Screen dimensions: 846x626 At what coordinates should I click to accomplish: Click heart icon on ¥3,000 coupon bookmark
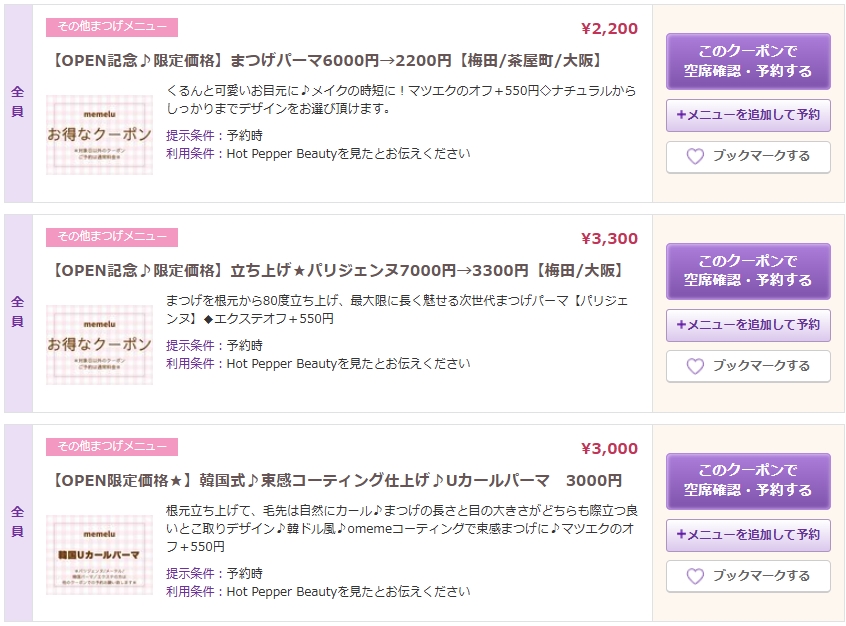(x=695, y=576)
